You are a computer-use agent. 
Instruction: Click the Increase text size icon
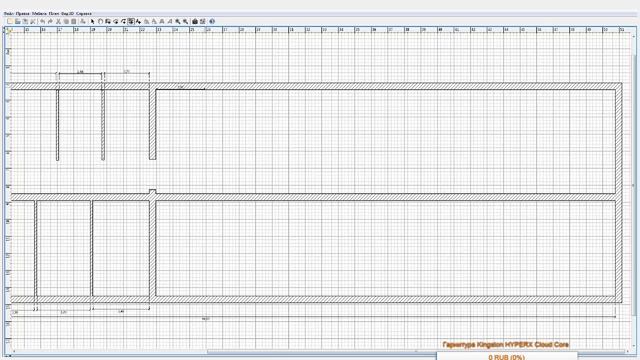click(147, 21)
